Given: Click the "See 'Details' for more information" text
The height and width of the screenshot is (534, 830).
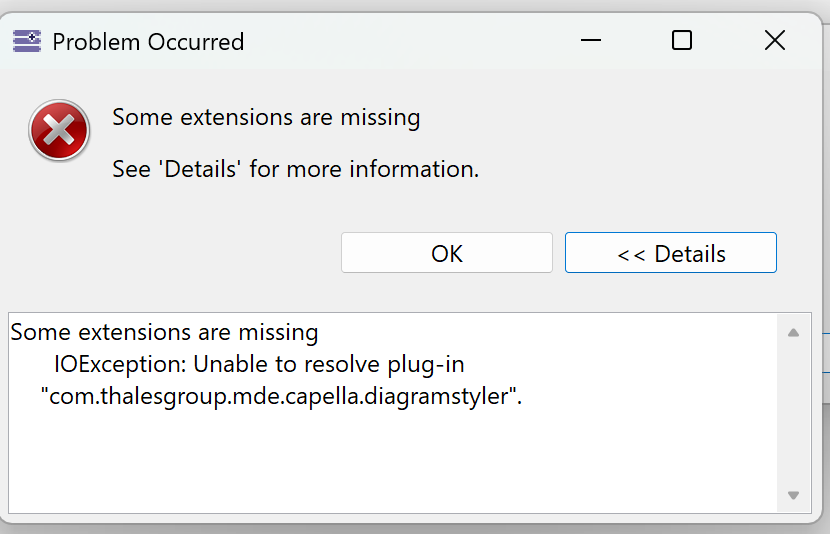Looking at the screenshot, I should click(x=295, y=169).
